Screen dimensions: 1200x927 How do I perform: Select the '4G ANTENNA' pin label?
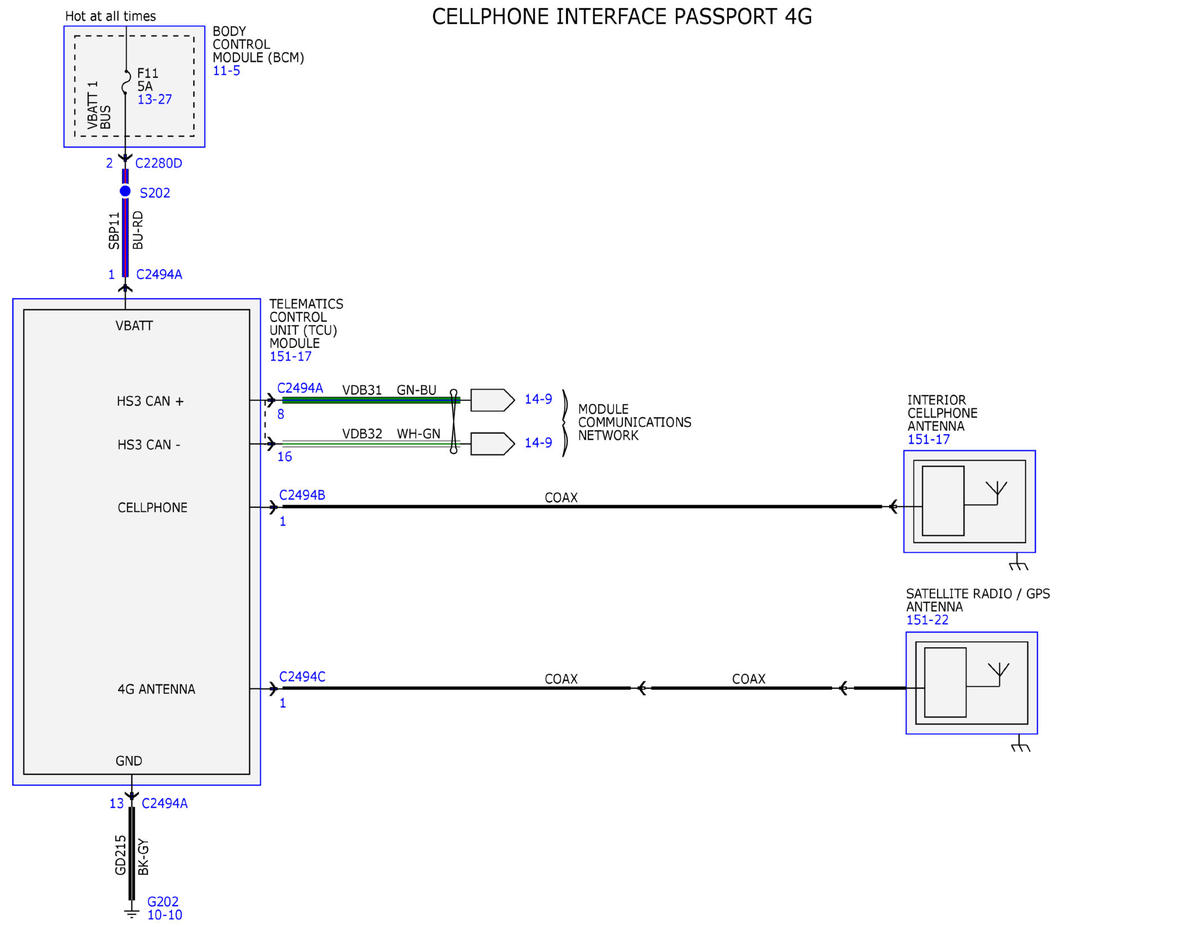pyautogui.click(x=156, y=690)
